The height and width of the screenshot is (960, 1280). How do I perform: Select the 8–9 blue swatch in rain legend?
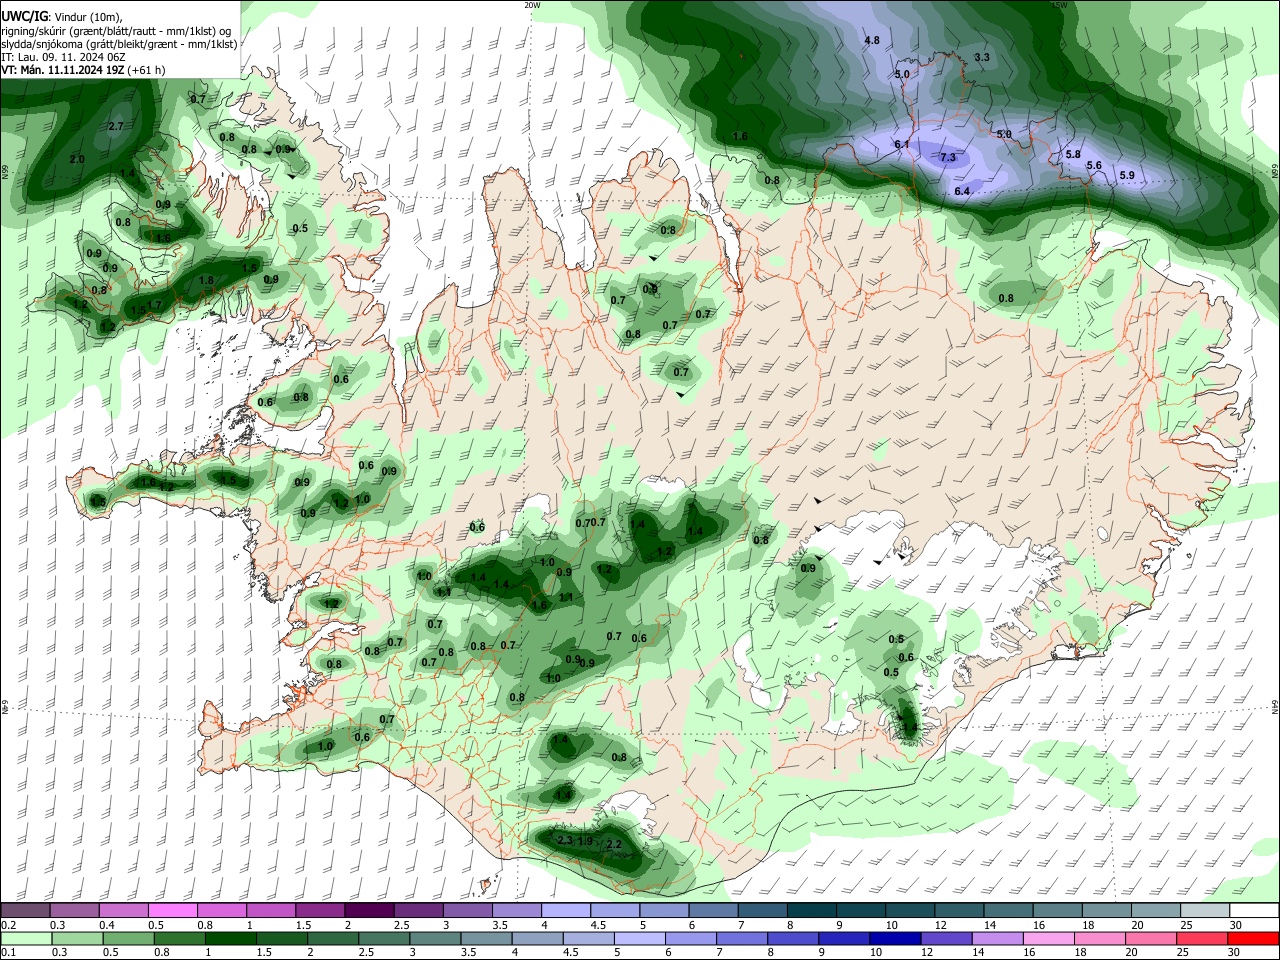tap(794, 939)
